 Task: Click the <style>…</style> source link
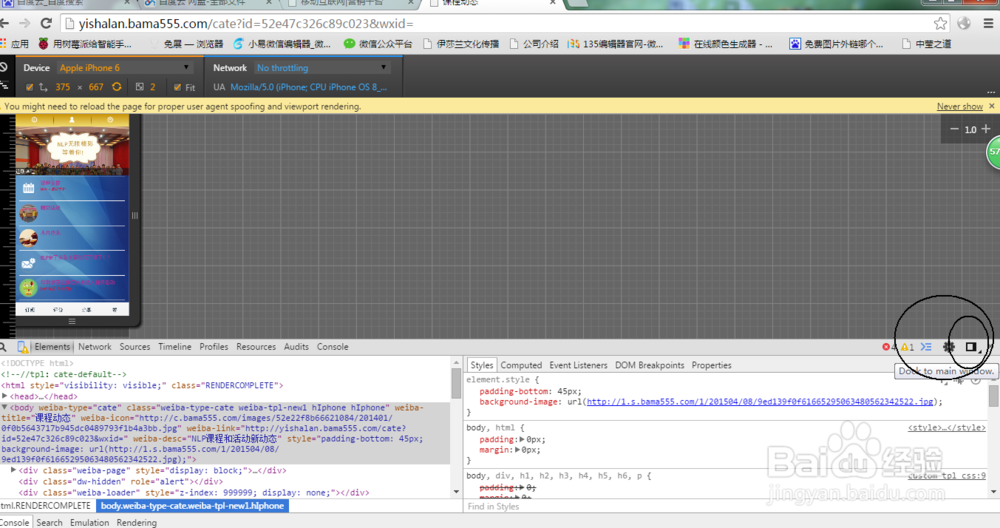pyautogui.click(x=946, y=427)
